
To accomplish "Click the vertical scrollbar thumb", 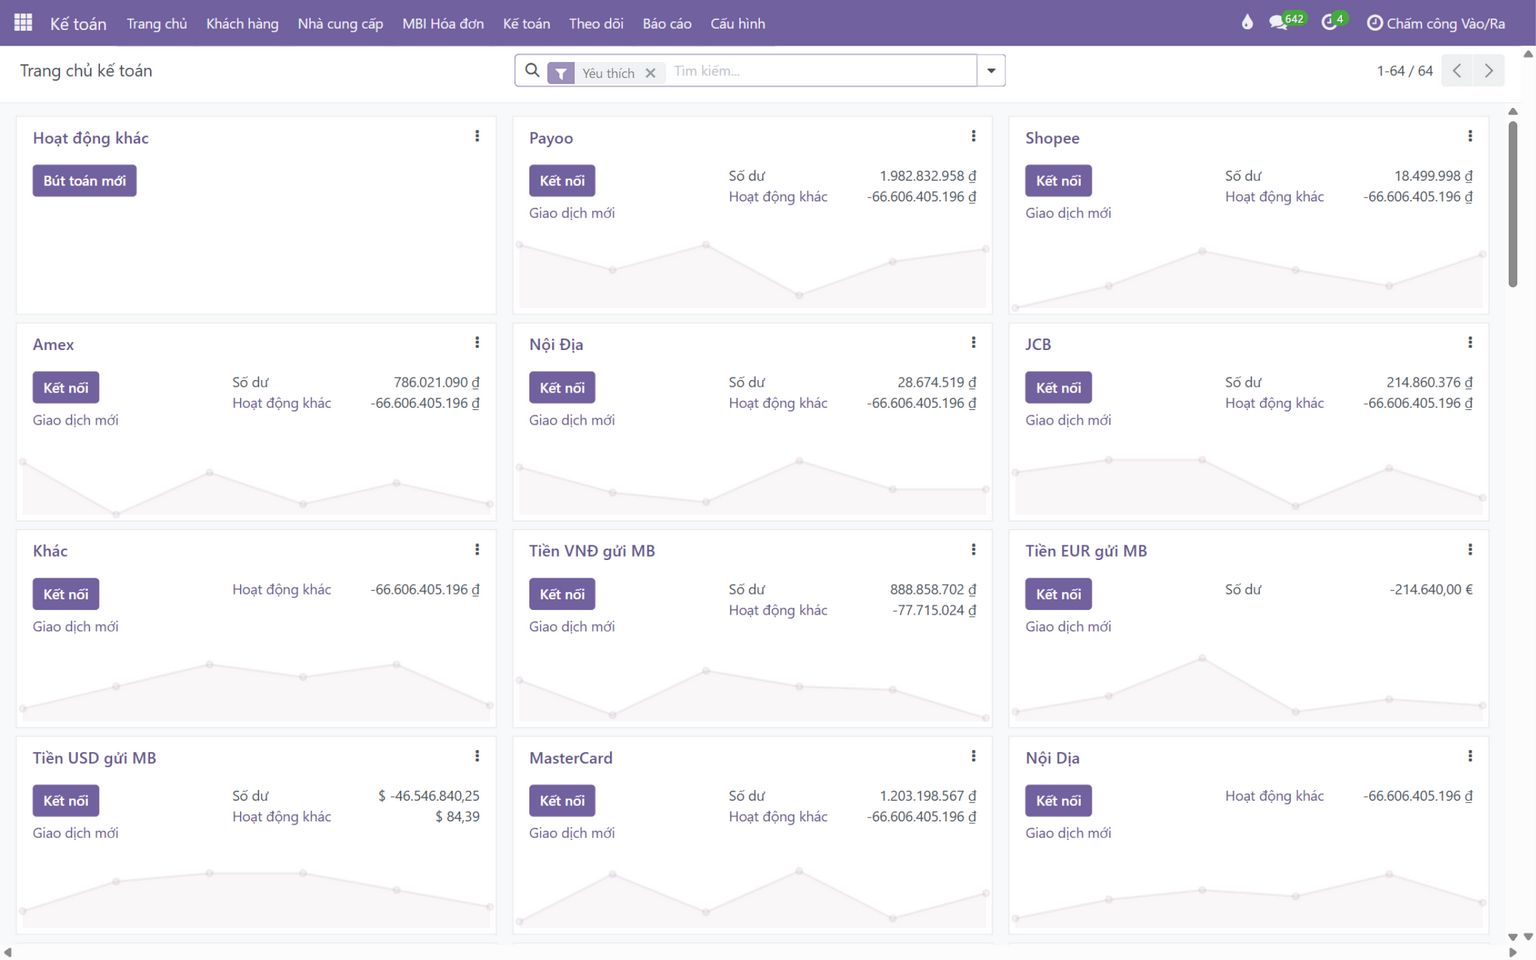I will (1513, 203).
